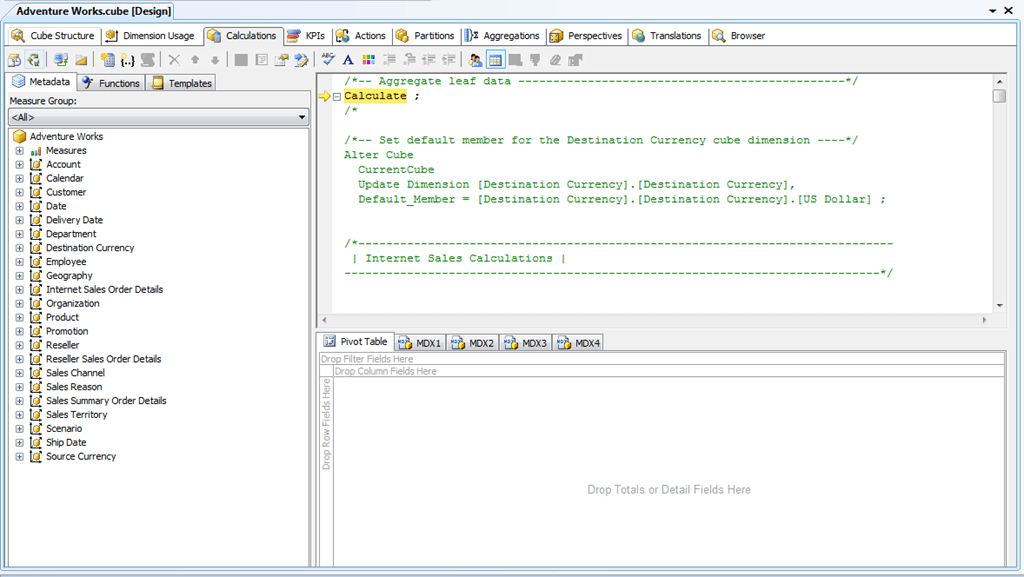Expand the Account dimension node
Screen dimensions: 1024x577
[20, 164]
